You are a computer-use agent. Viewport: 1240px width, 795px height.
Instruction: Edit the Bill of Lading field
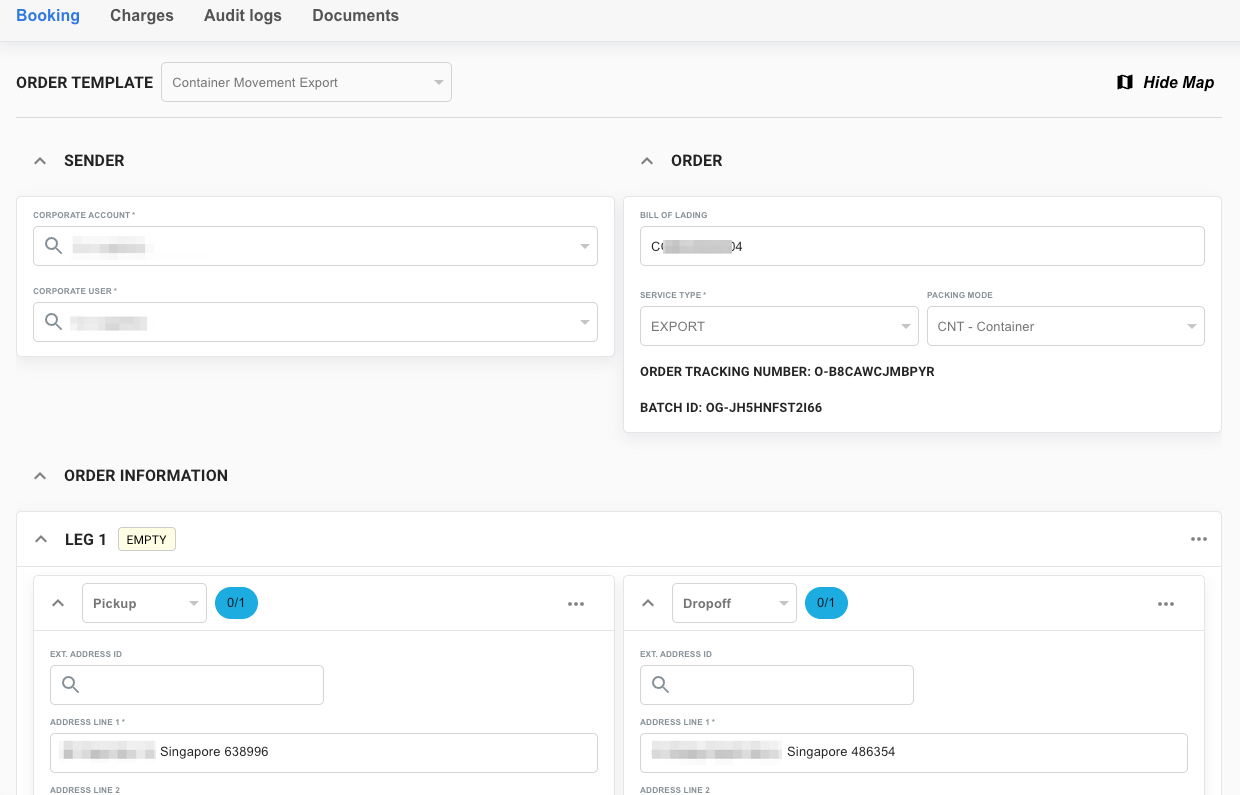click(922, 246)
